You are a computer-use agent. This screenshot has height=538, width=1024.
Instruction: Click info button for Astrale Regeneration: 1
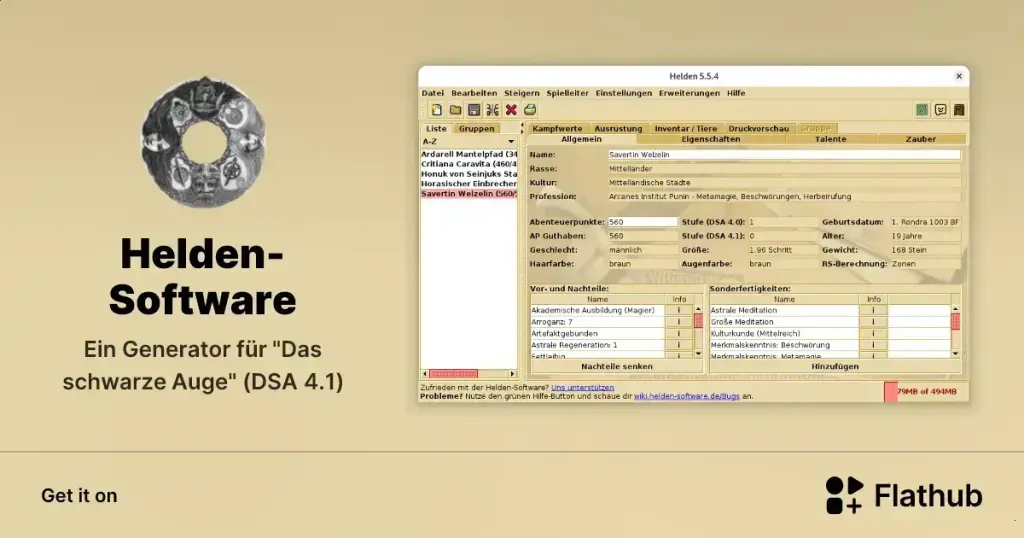[x=679, y=345]
